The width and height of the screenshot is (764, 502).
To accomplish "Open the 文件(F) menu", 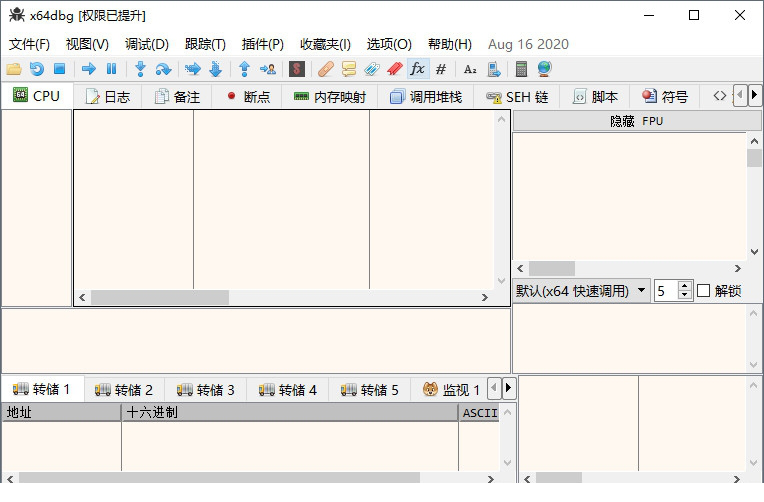I will [x=29, y=44].
